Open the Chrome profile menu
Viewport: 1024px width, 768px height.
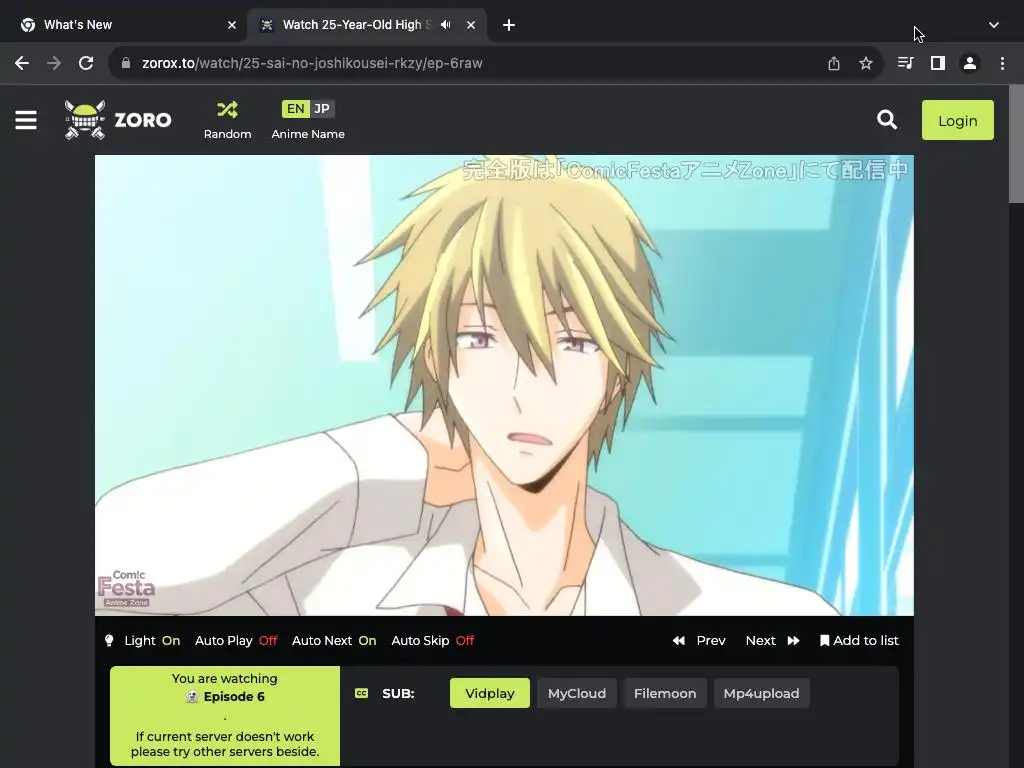tap(969, 63)
